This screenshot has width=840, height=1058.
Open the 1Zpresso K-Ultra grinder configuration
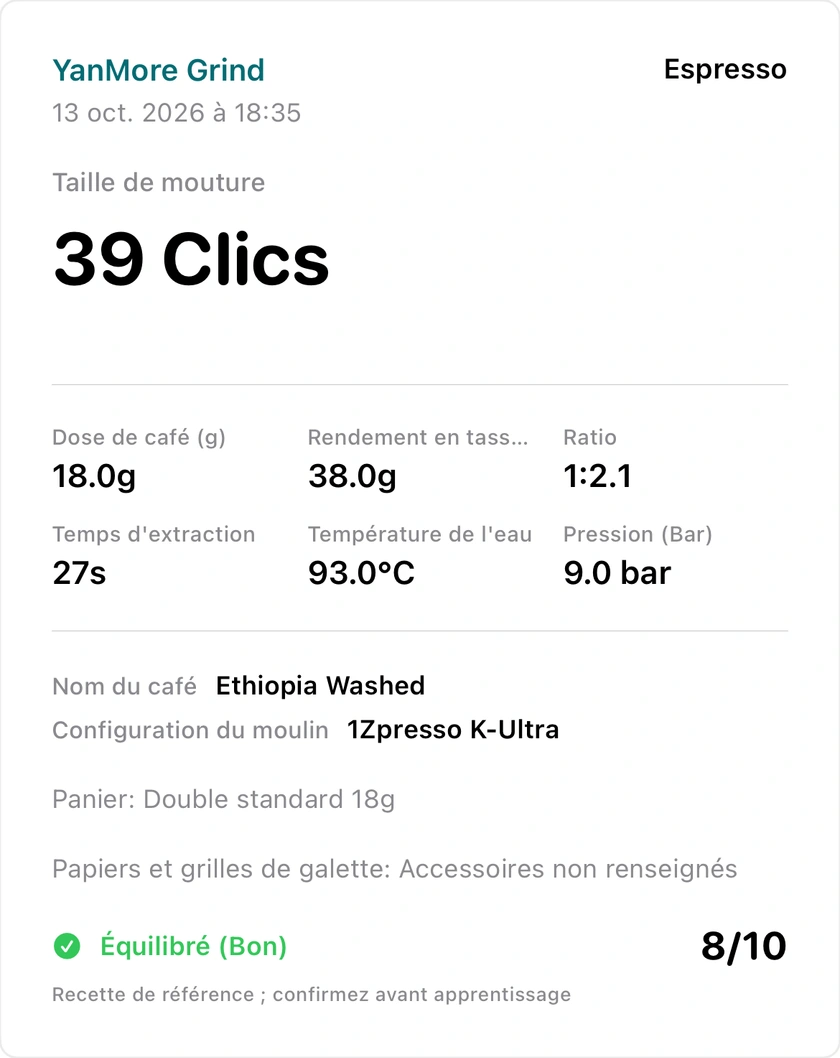[x=453, y=730]
